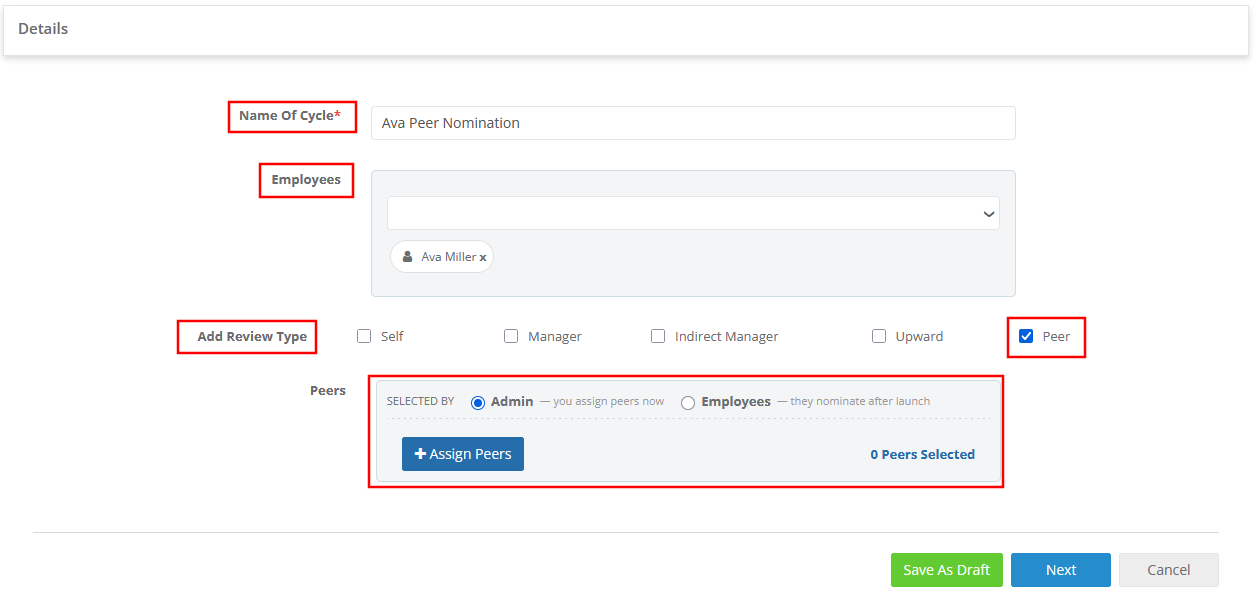Viewport: 1258px width, 601px height.
Task: Select Admin as peer selector
Action: coord(478,402)
